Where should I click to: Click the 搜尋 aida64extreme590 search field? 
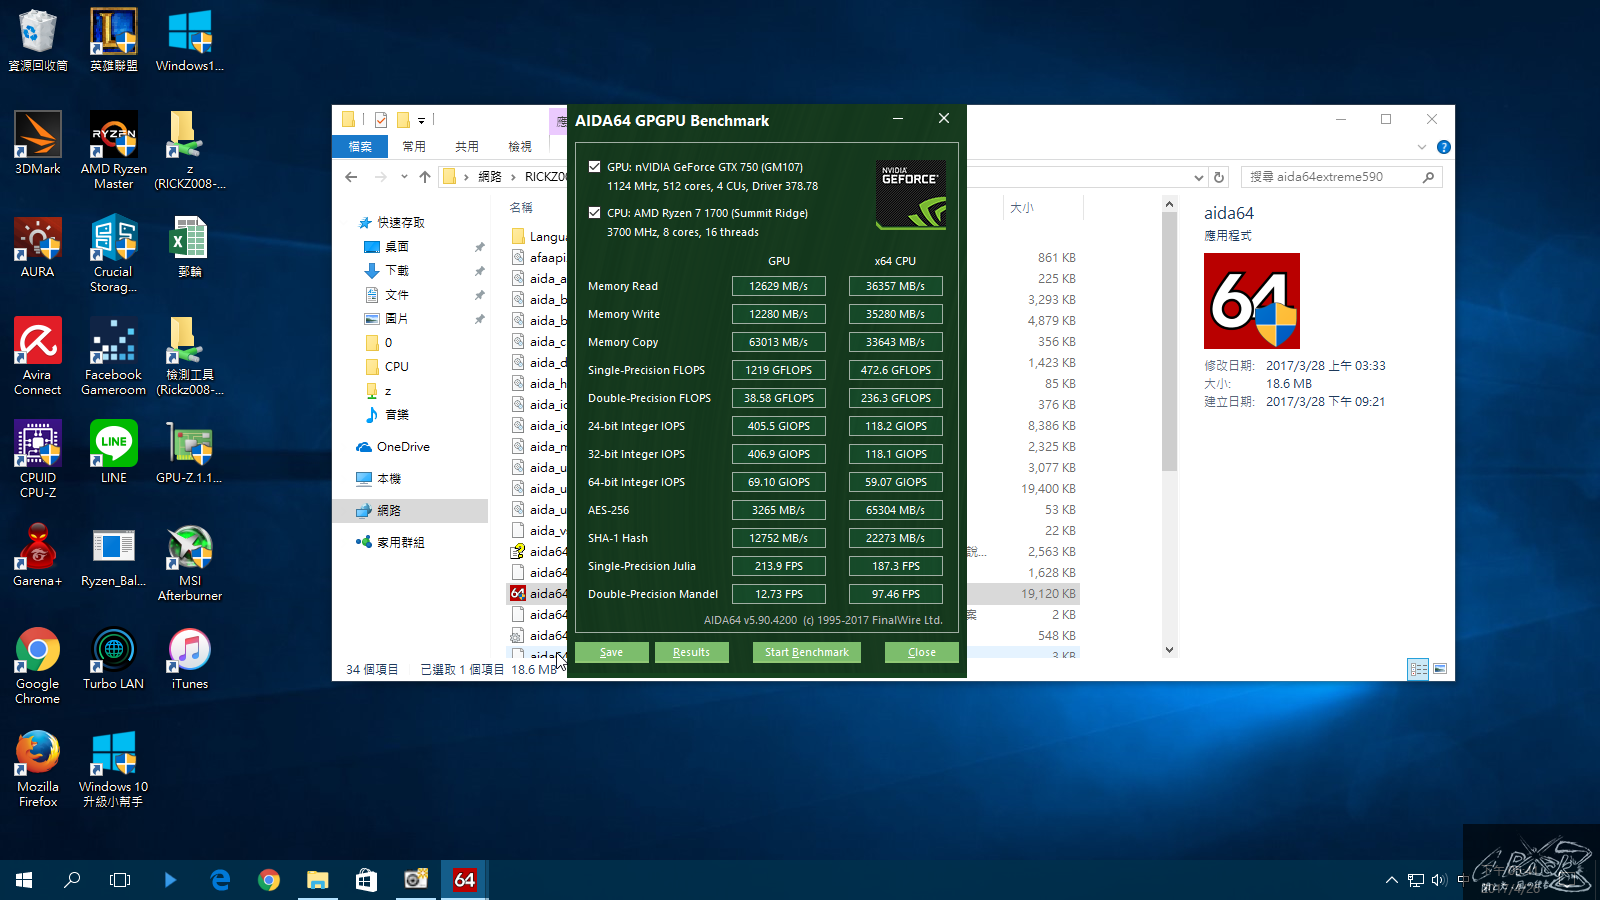pos(1342,177)
